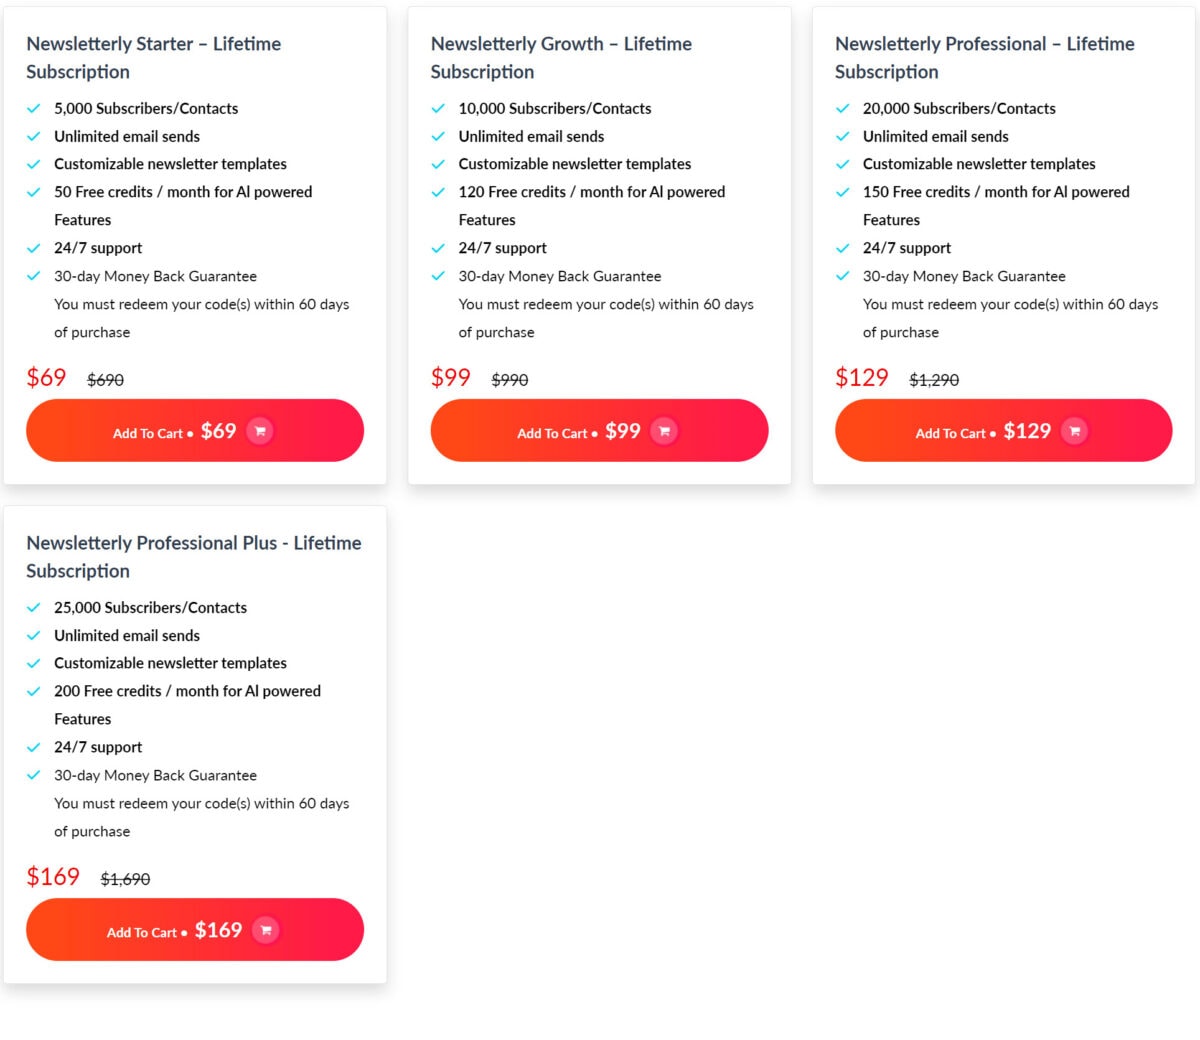
Task: Click checkmark beside 20,000 Subscribers/Contacts
Action: coord(842,108)
